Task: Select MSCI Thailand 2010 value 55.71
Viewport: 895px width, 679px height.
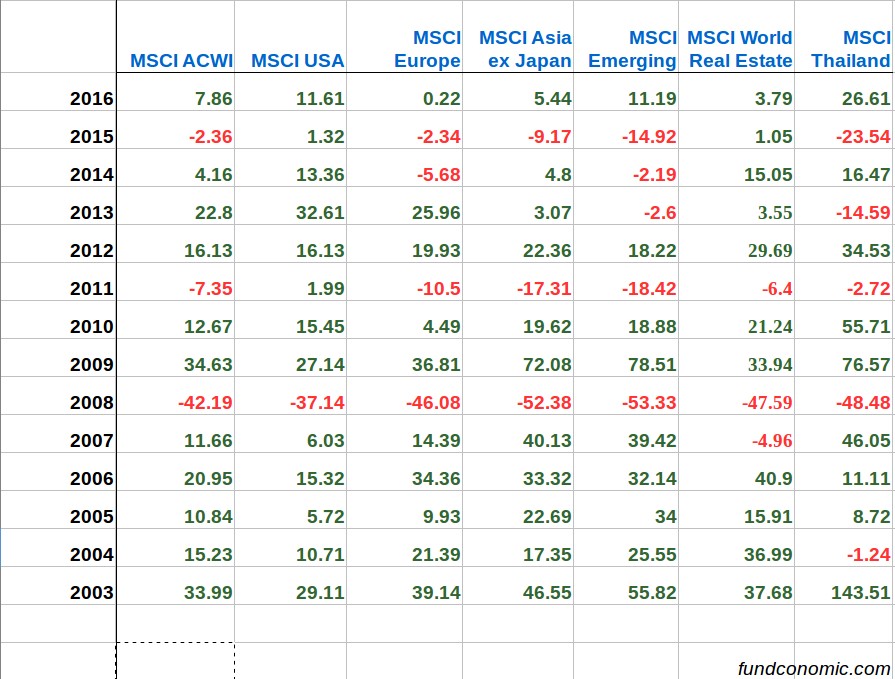Action: [x=866, y=326]
